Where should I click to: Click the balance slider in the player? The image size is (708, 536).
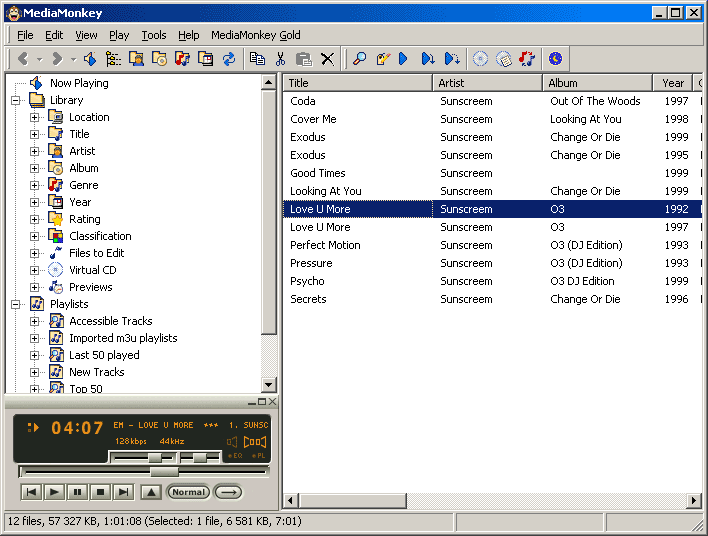coord(200,458)
